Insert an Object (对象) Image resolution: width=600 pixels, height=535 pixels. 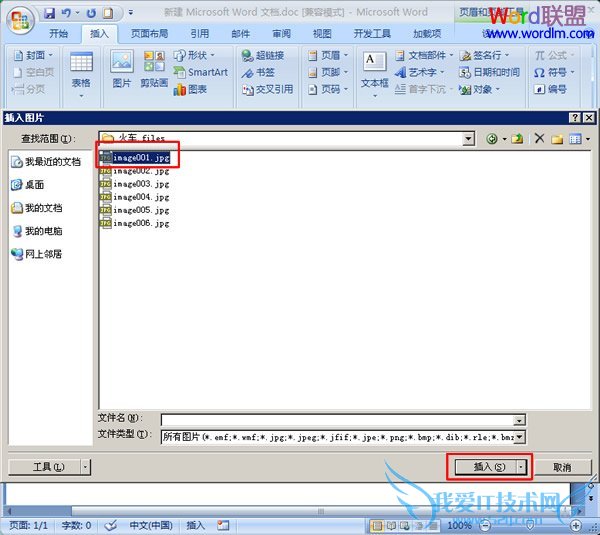480,90
